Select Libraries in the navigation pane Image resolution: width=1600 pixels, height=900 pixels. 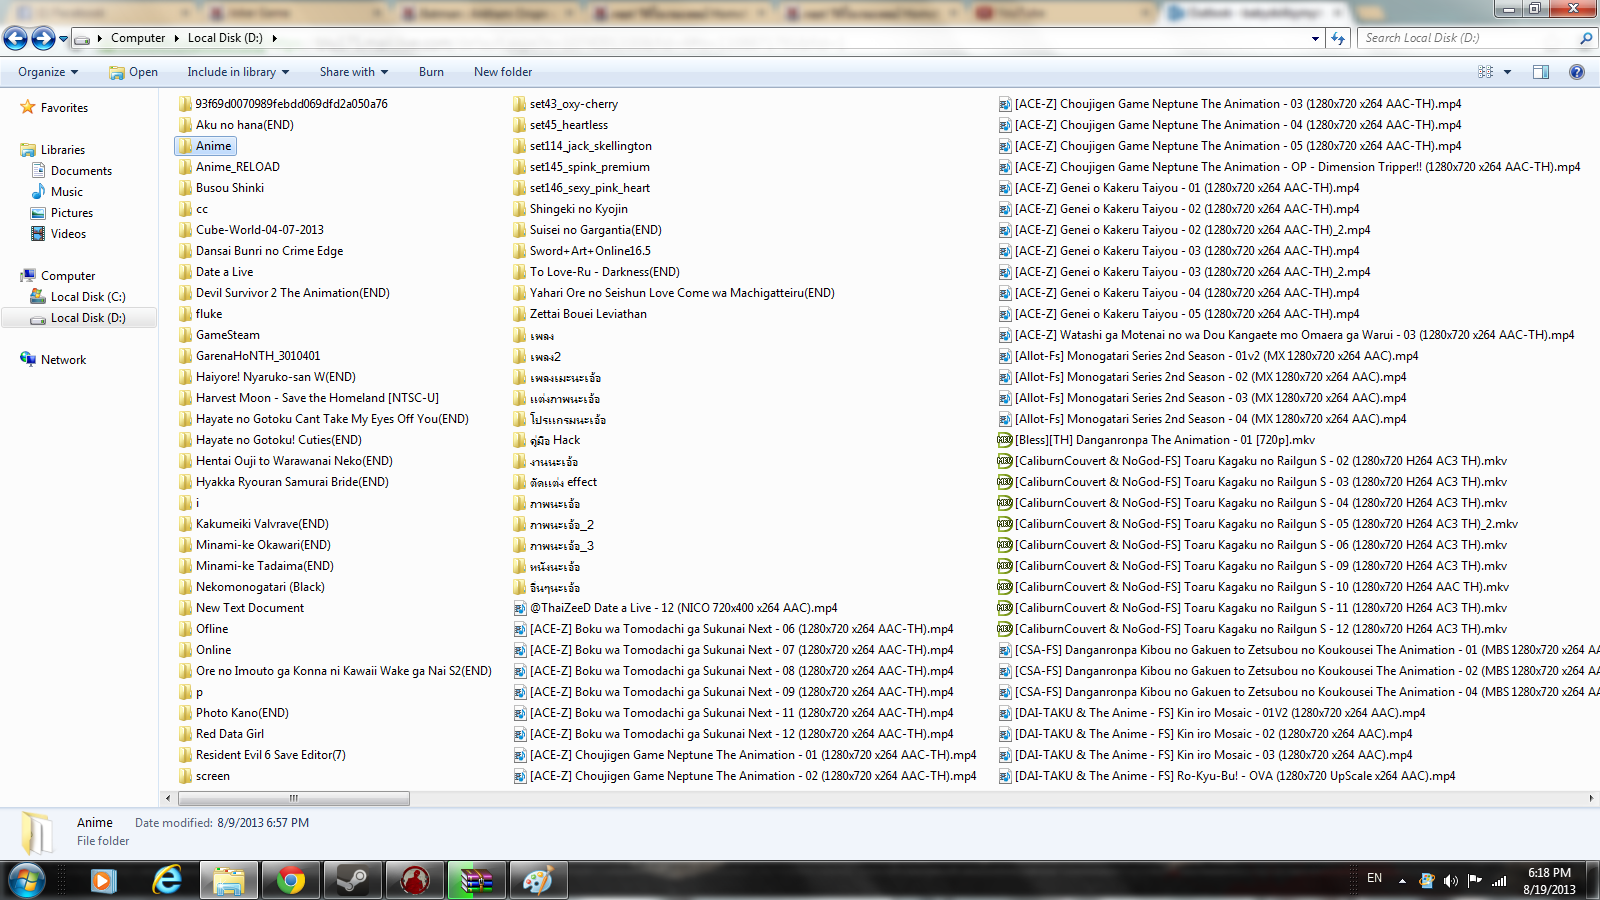coord(63,150)
